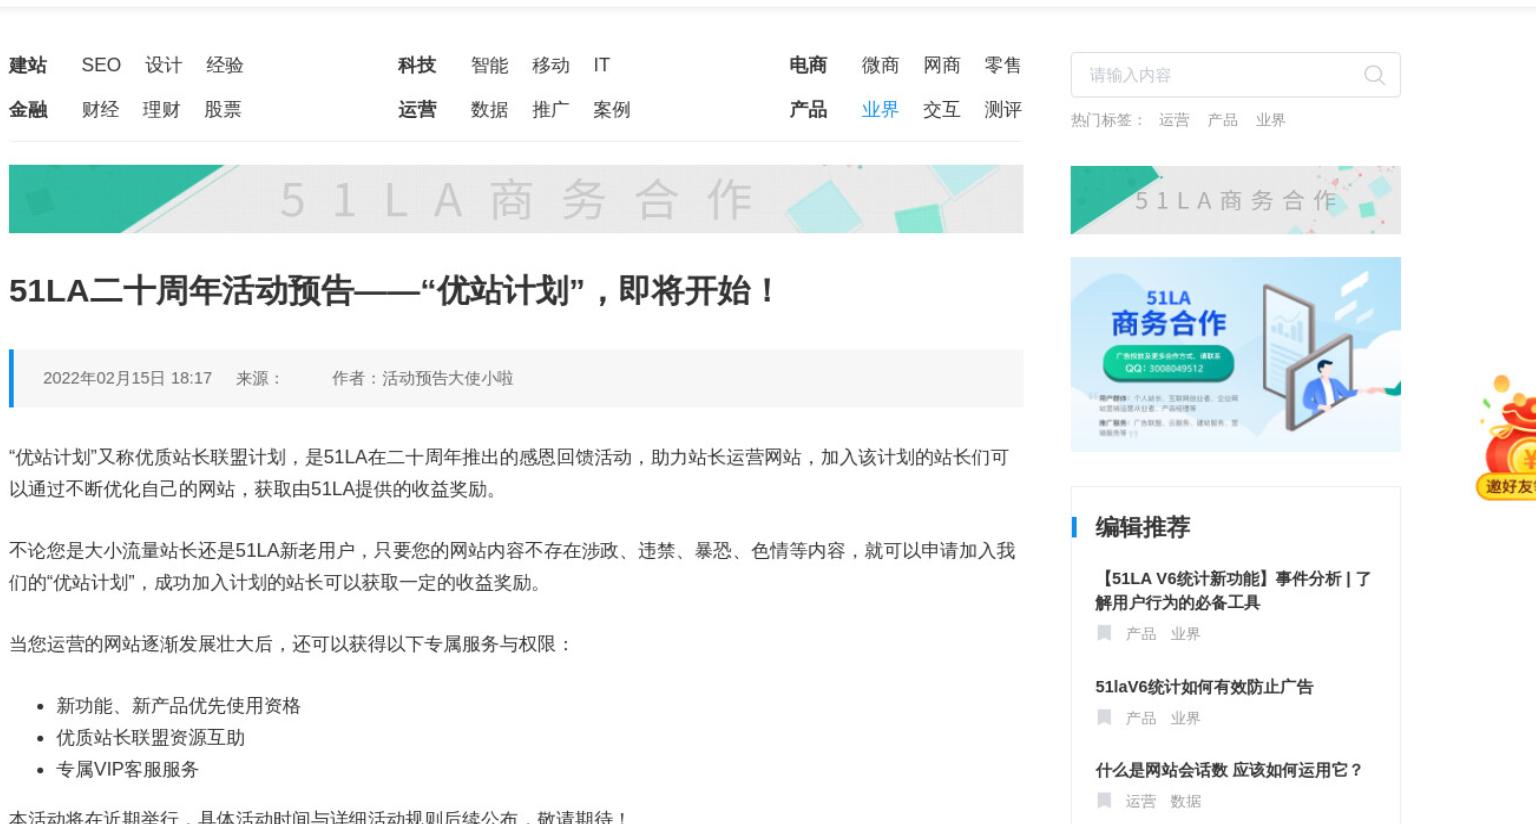Select the 科技 category heading

point(417,65)
